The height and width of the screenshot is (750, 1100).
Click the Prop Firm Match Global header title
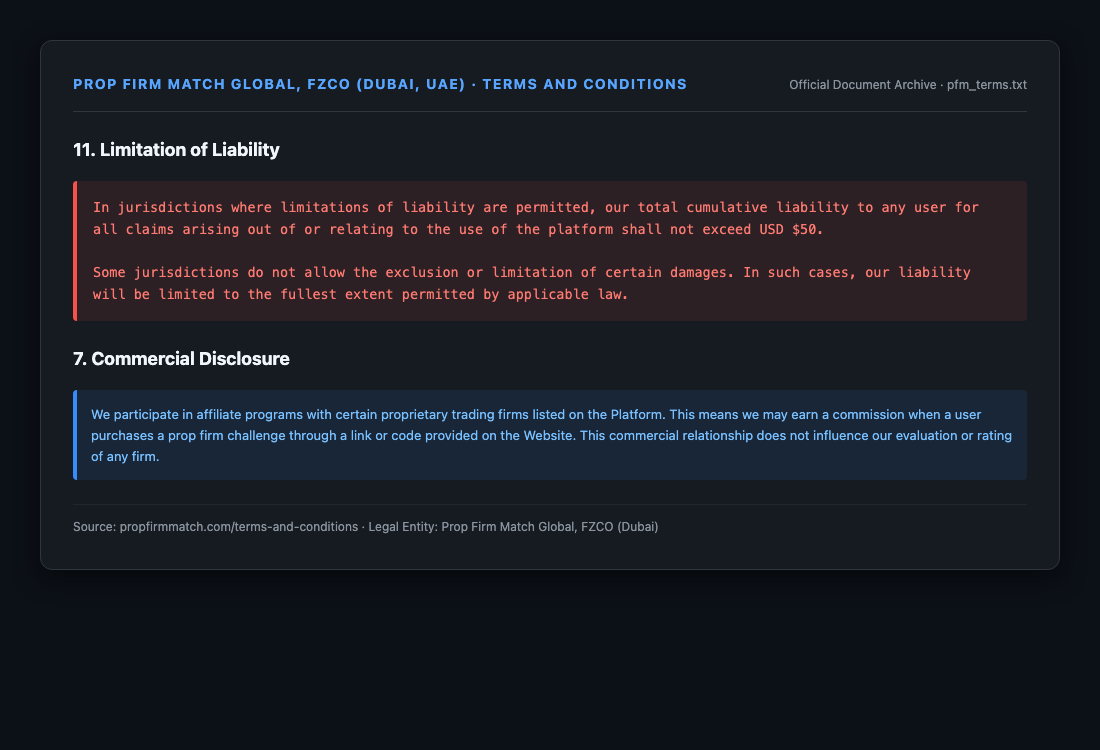coord(380,84)
